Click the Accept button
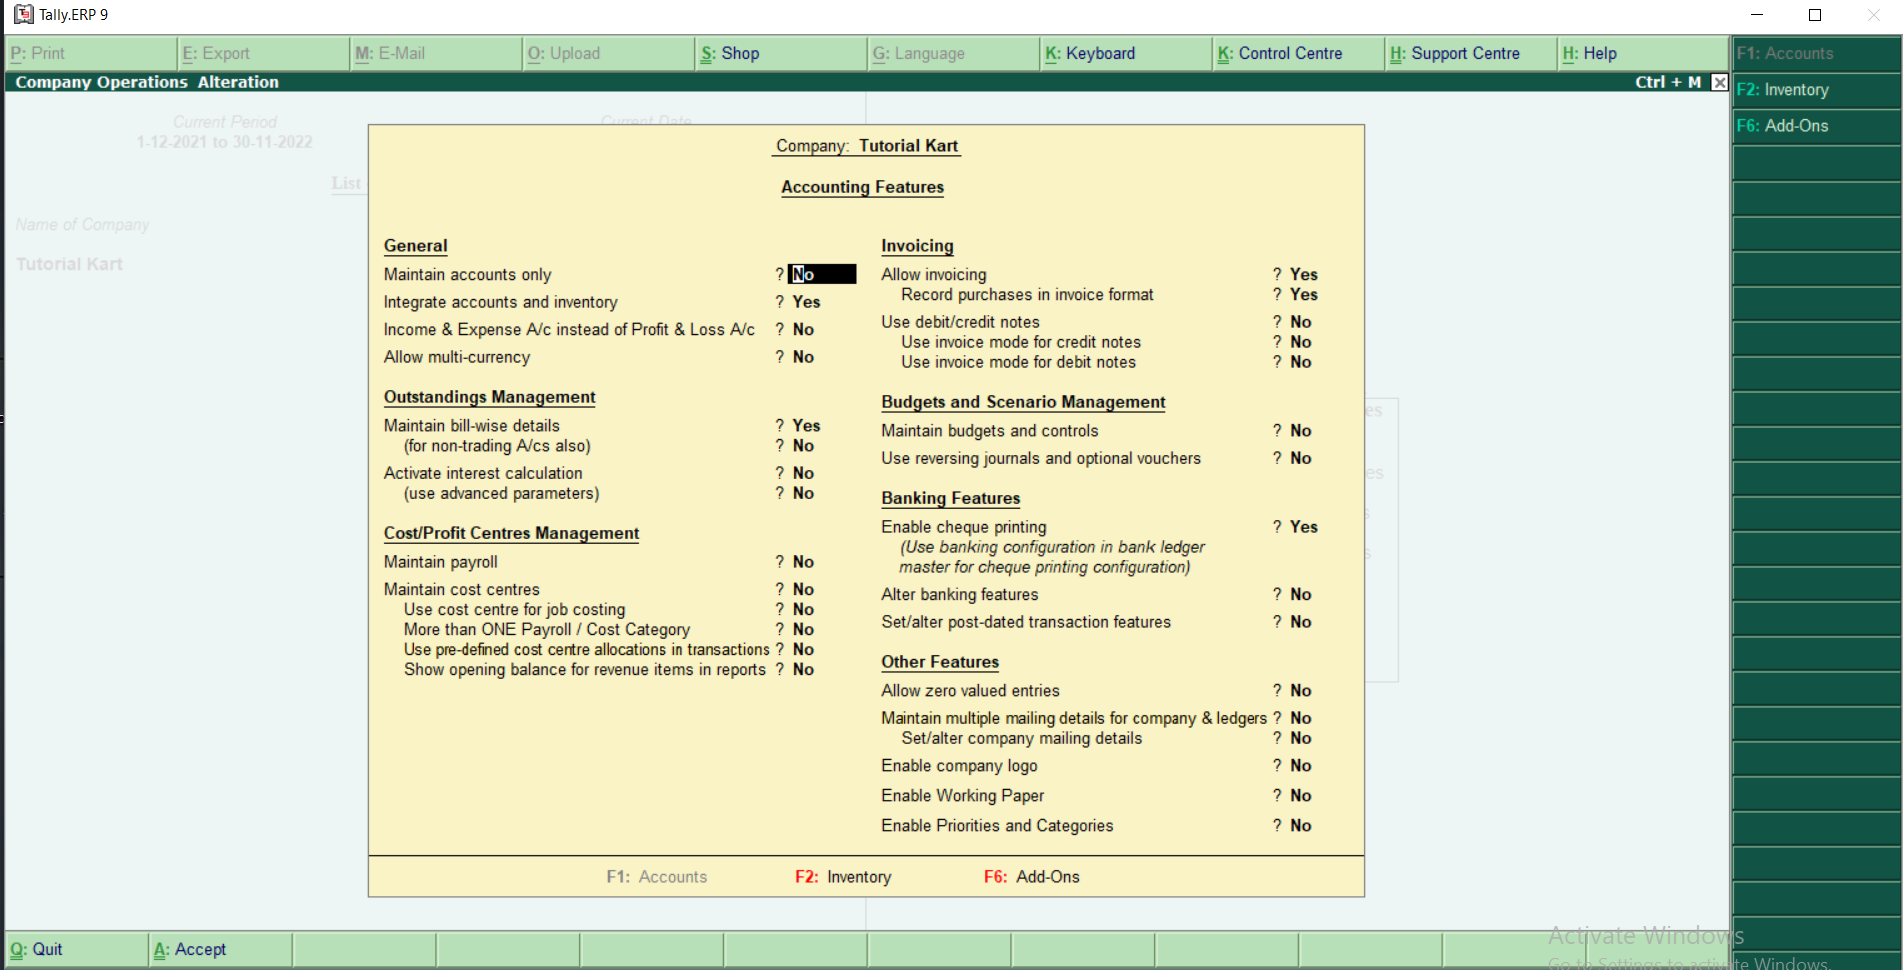This screenshot has height=970, width=1903. tap(190, 948)
